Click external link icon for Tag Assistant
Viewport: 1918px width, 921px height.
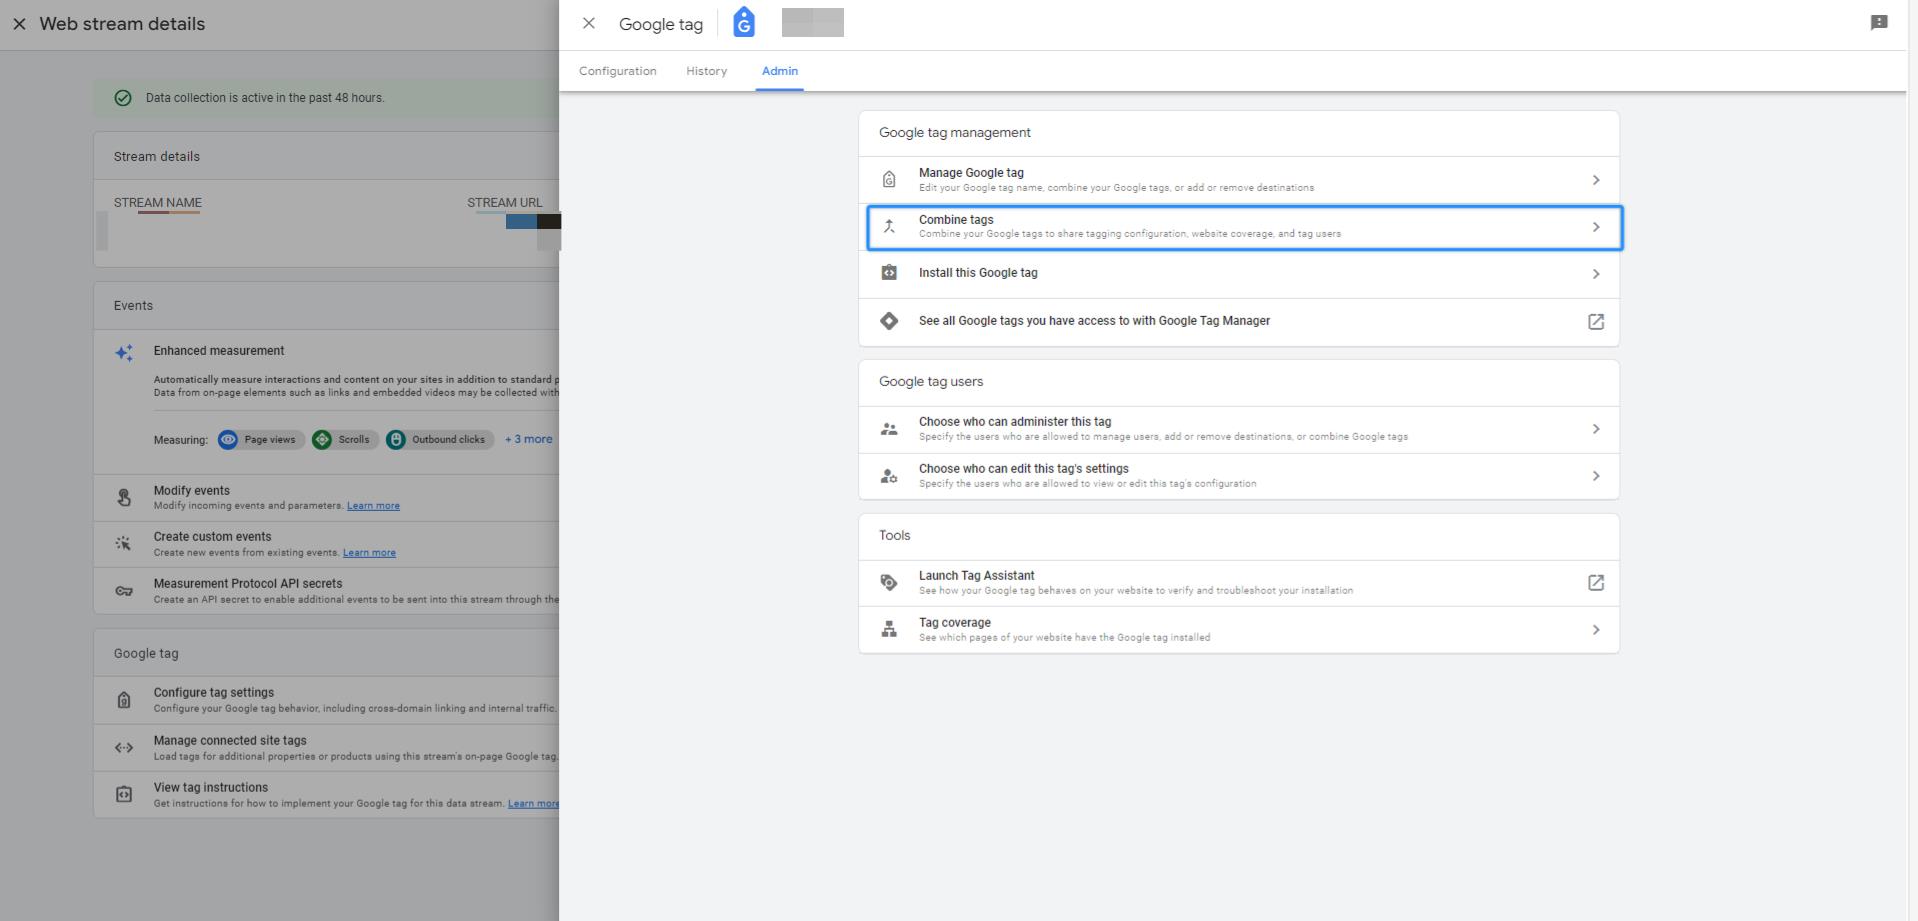[1596, 583]
